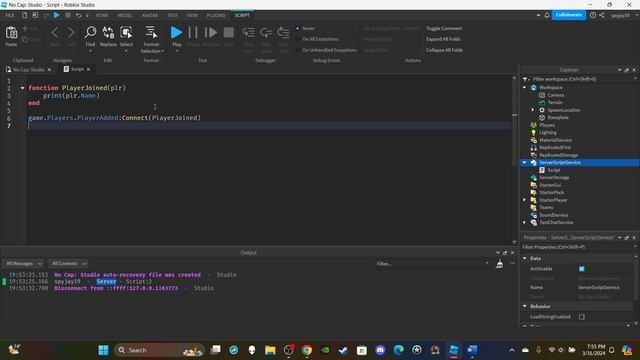Screen dimensions: 640x360
Task: Click the quick-access Play icon in title toolbar
Action: coord(57,15)
